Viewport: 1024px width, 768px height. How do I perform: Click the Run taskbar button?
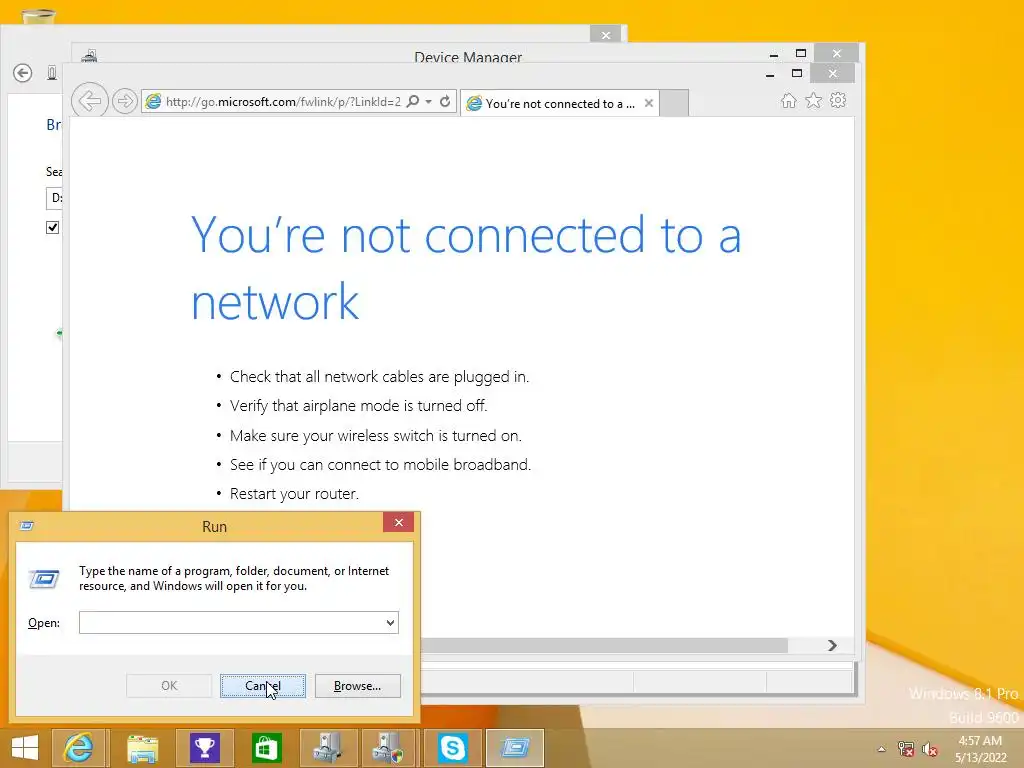click(515, 748)
